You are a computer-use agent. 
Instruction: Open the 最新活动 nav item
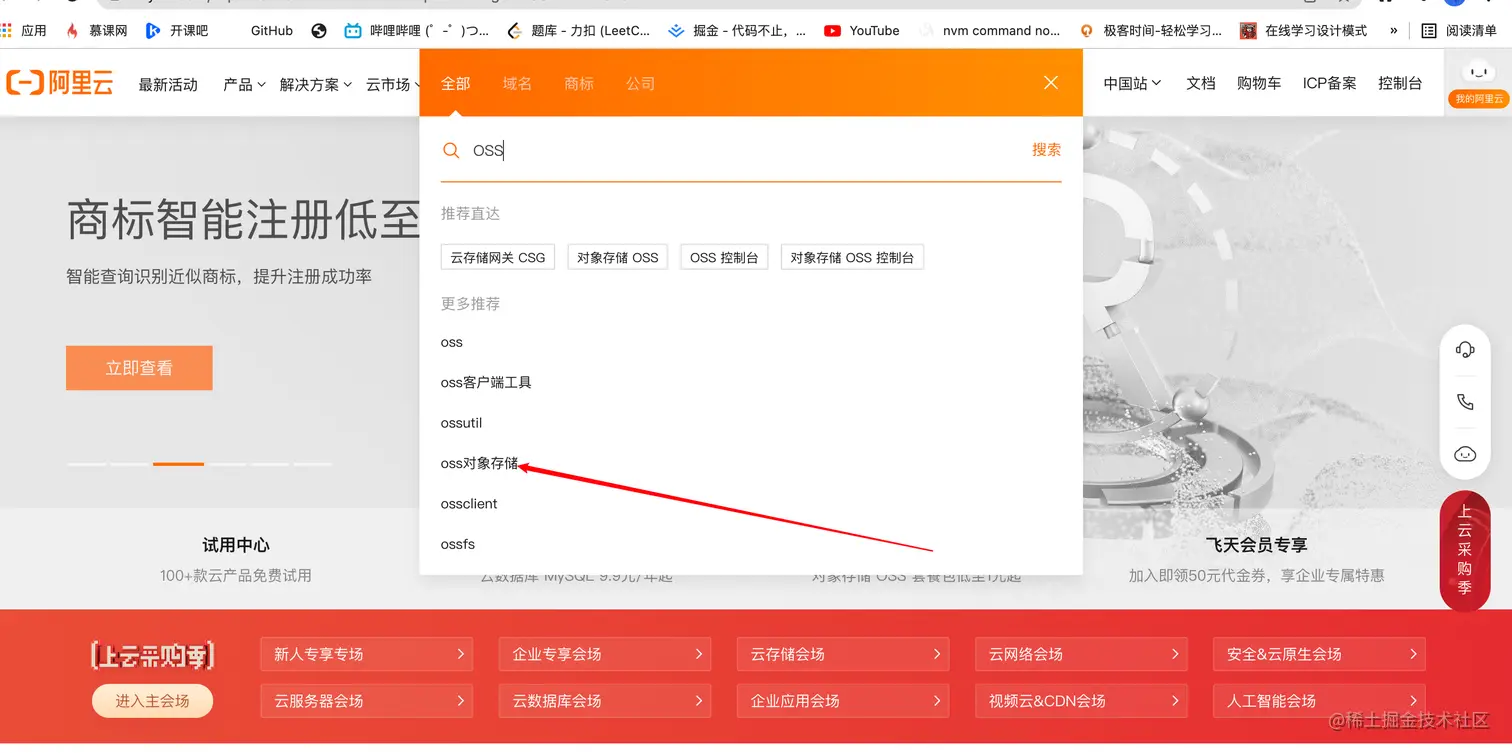tap(168, 84)
